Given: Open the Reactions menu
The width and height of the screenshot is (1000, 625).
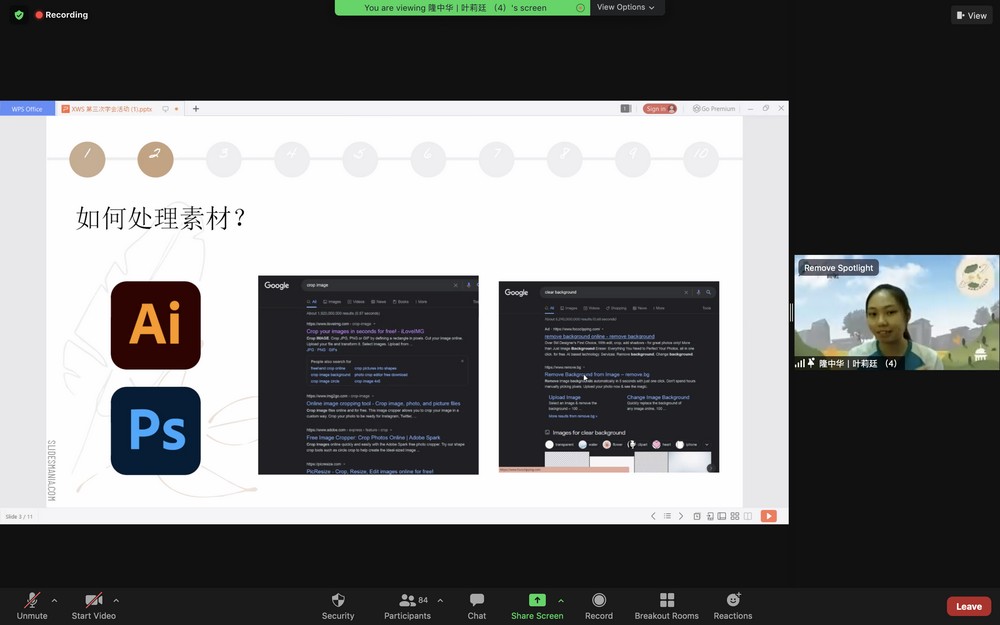Looking at the screenshot, I should pyautogui.click(x=733, y=606).
